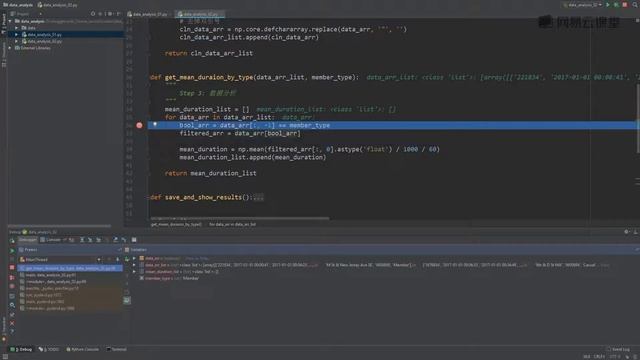
Task: Expand the data folder in project tree
Action: pyautogui.click(x=16, y=28)
